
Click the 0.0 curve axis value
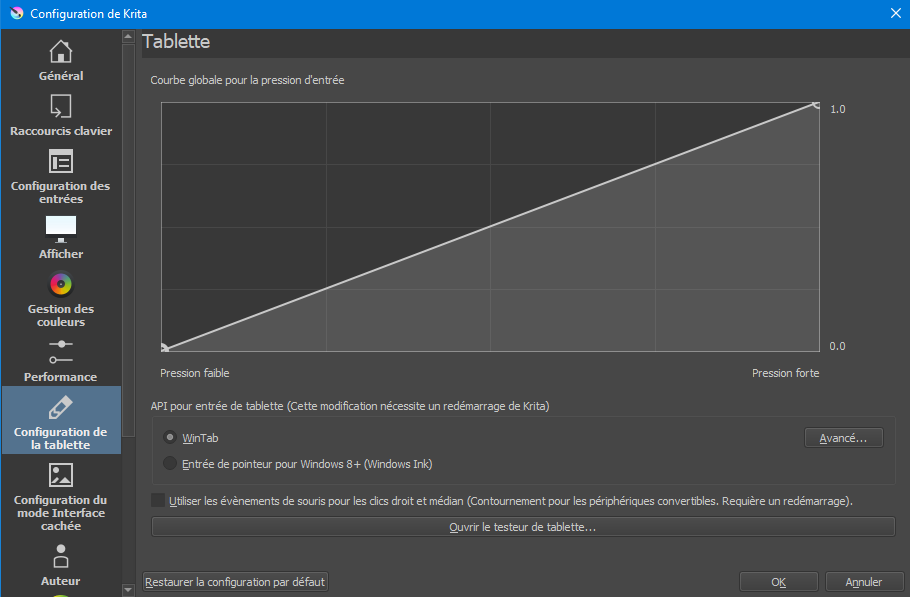pos(837,346)
